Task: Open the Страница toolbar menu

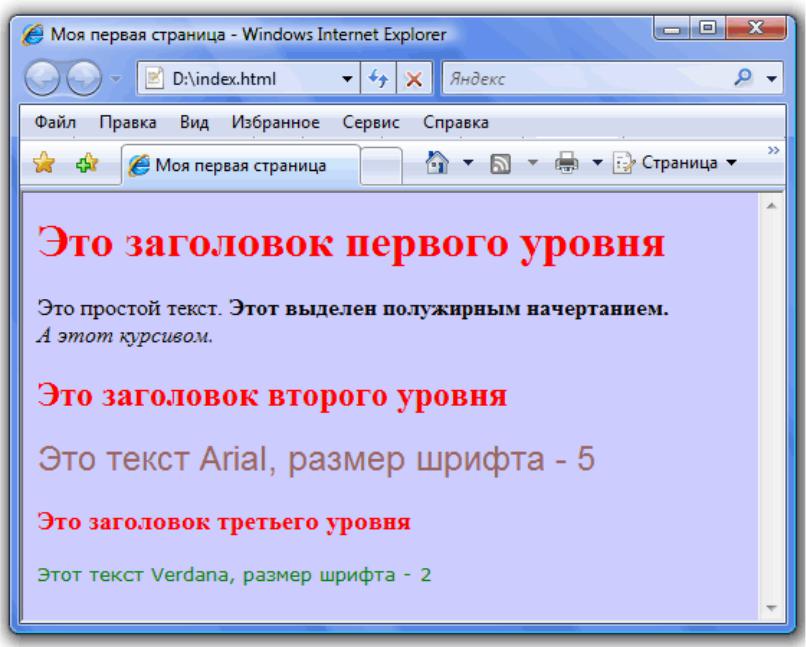Action: coord(674,163)
